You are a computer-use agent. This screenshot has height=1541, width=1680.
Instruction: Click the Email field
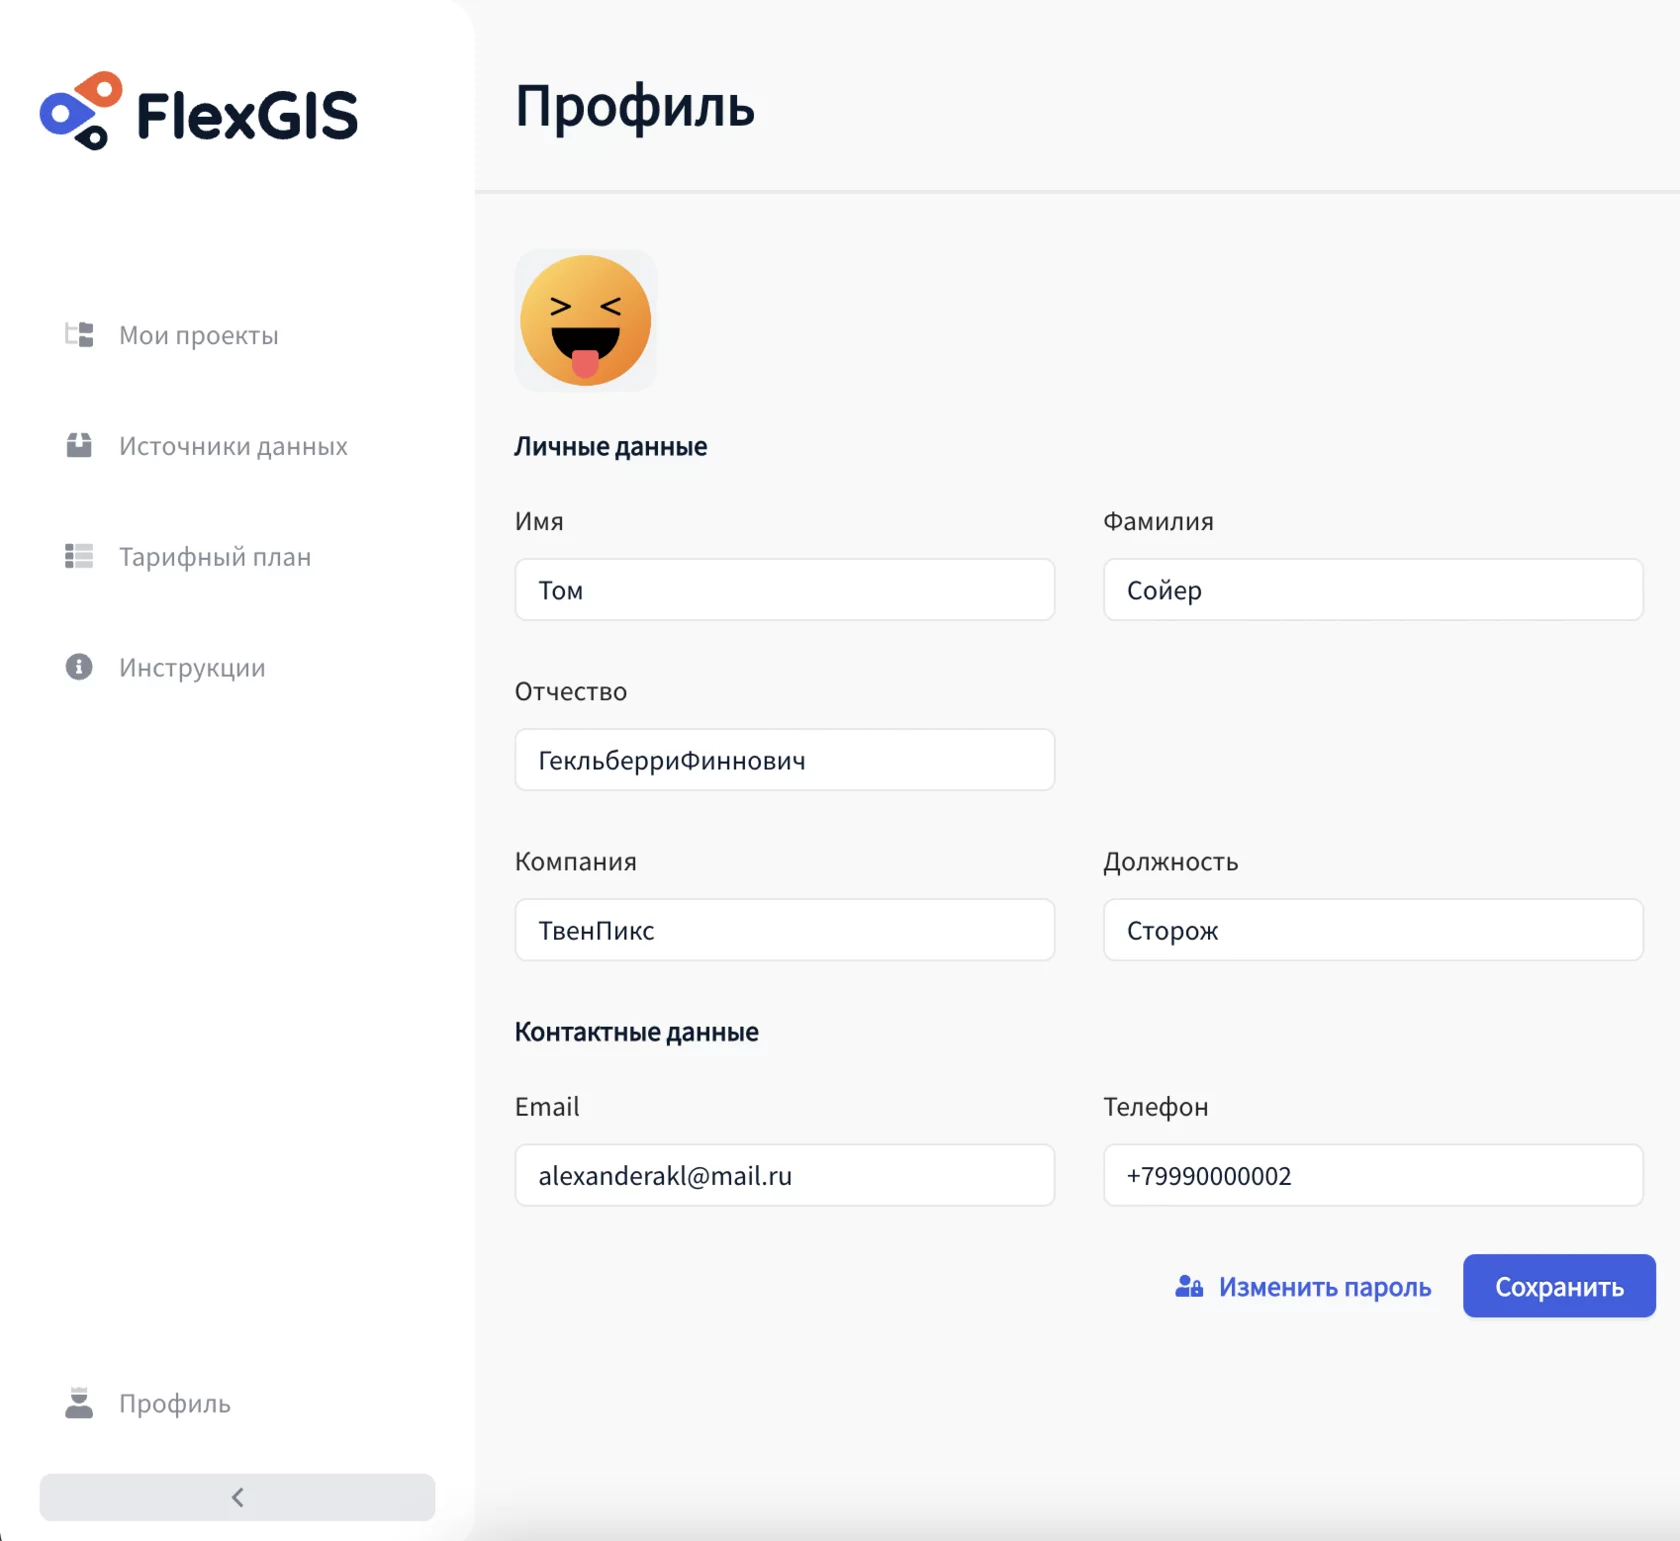pyautogui.click(x=784, y=1175)
